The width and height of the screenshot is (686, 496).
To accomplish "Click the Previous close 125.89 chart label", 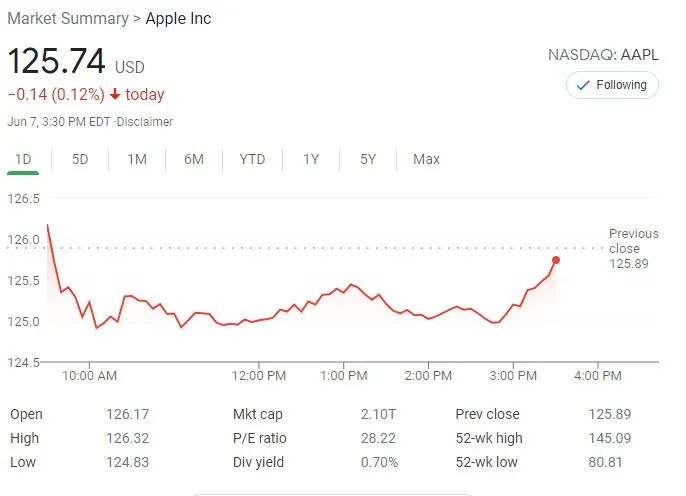I will pos(633,248).
